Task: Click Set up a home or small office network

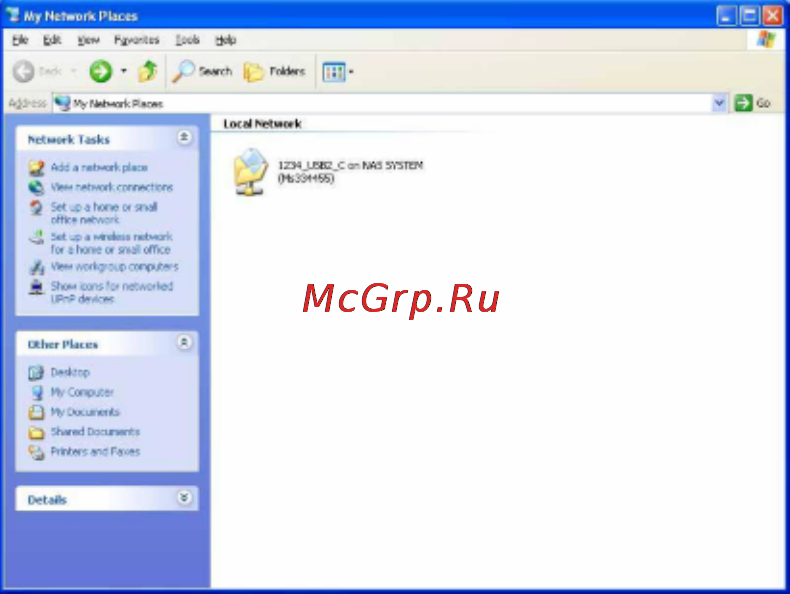Action: point(104,213)
